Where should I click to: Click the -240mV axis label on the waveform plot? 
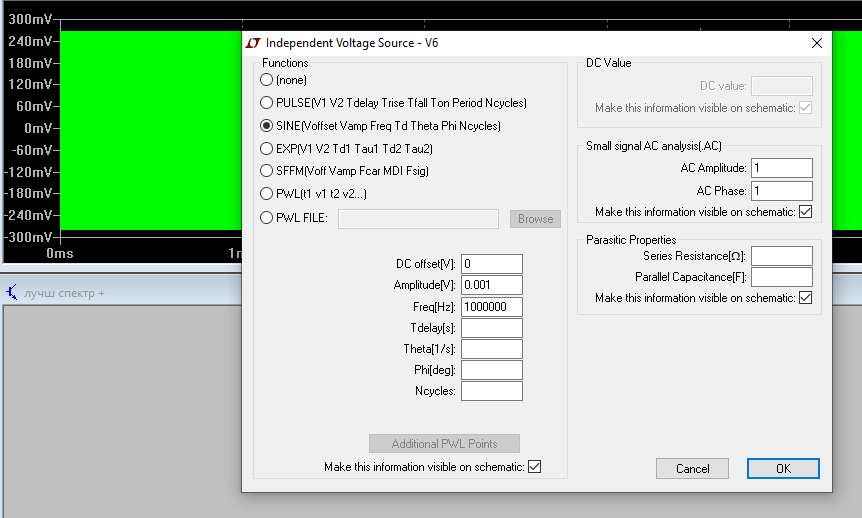coord(28,215)
